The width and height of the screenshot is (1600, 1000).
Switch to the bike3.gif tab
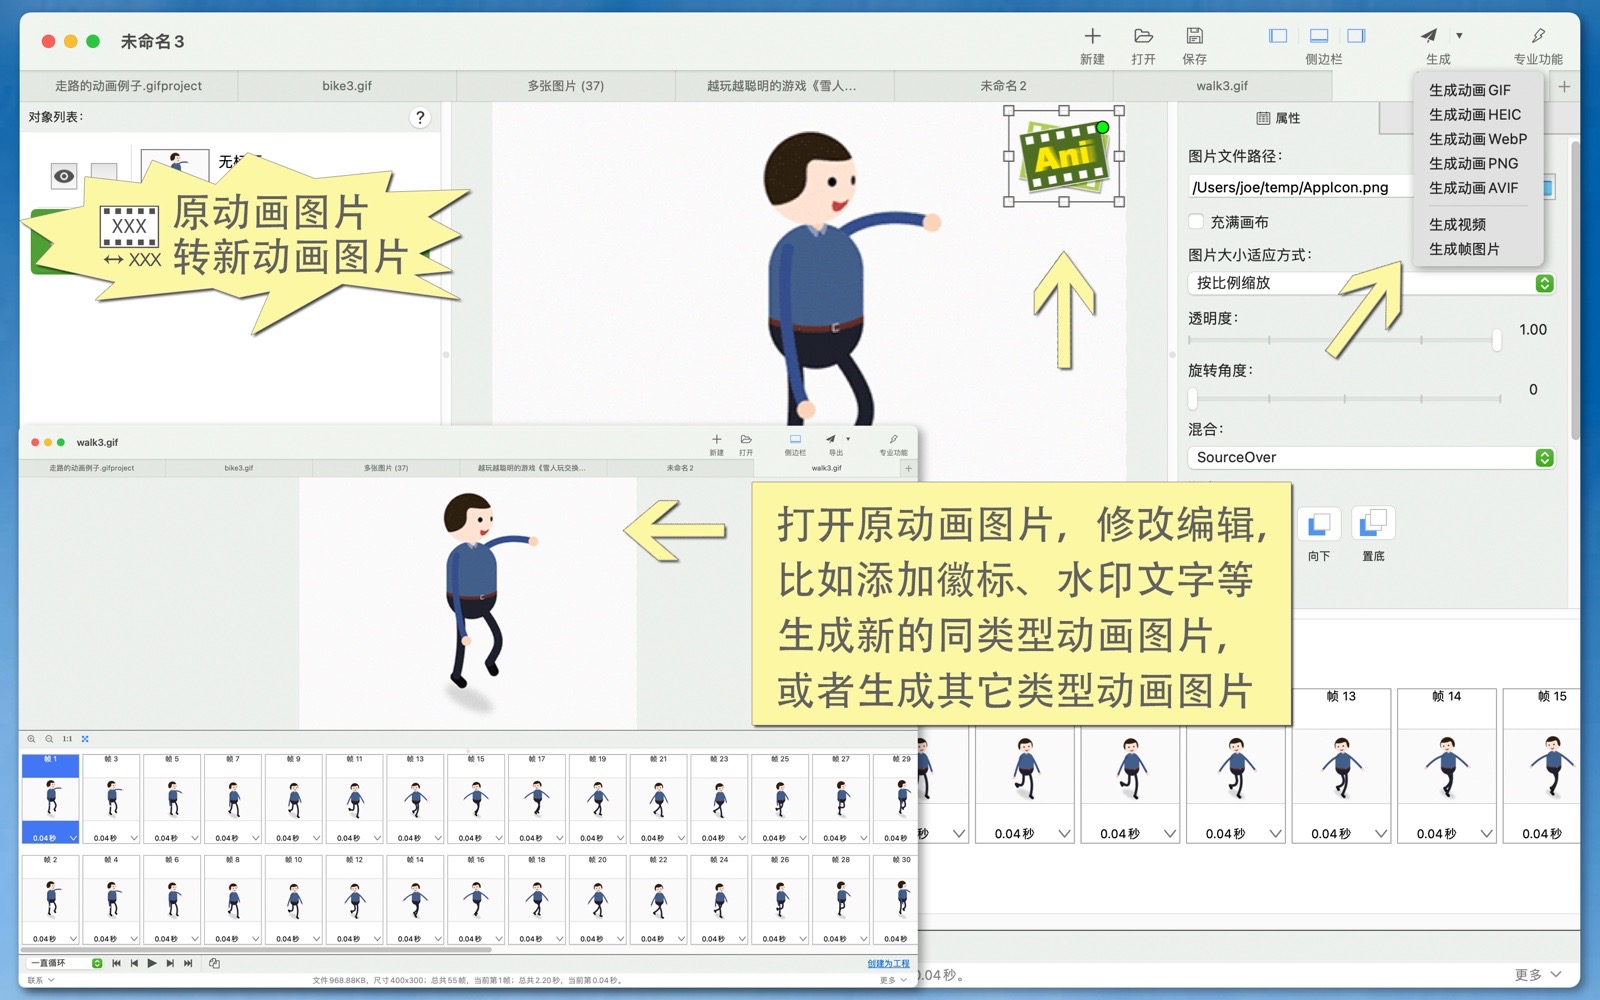[x=346, y=86]
